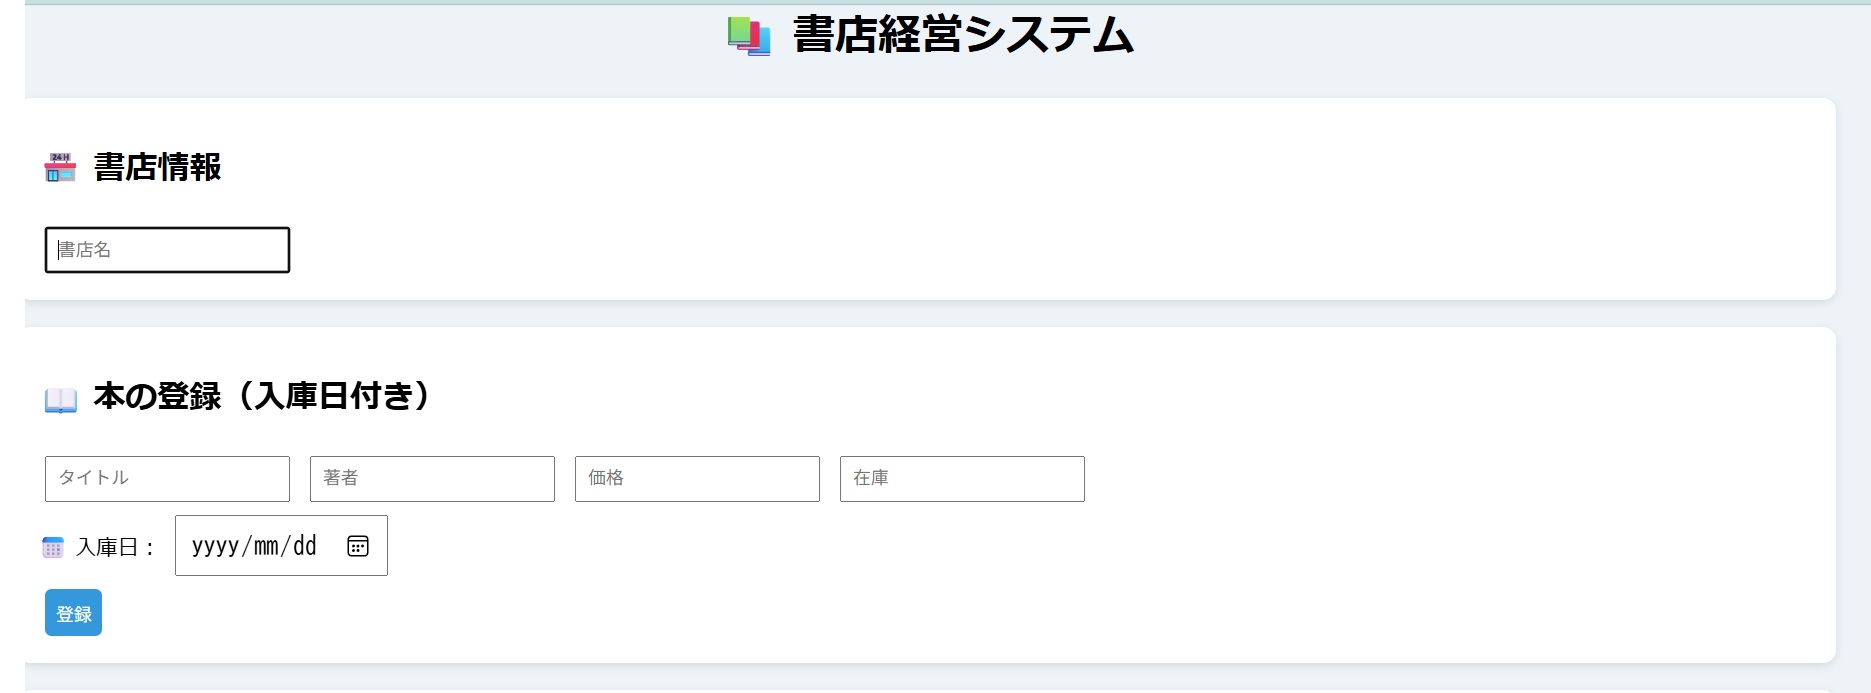Select the yyyy year segment of date
The image size is (1871, 693).
point(215,546)
